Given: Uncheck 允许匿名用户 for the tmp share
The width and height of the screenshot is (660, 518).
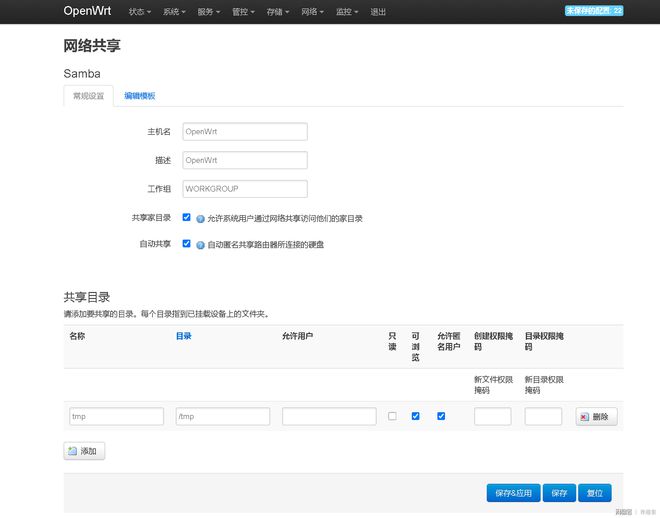Looking at the screenshot, I should click(441, 416).
